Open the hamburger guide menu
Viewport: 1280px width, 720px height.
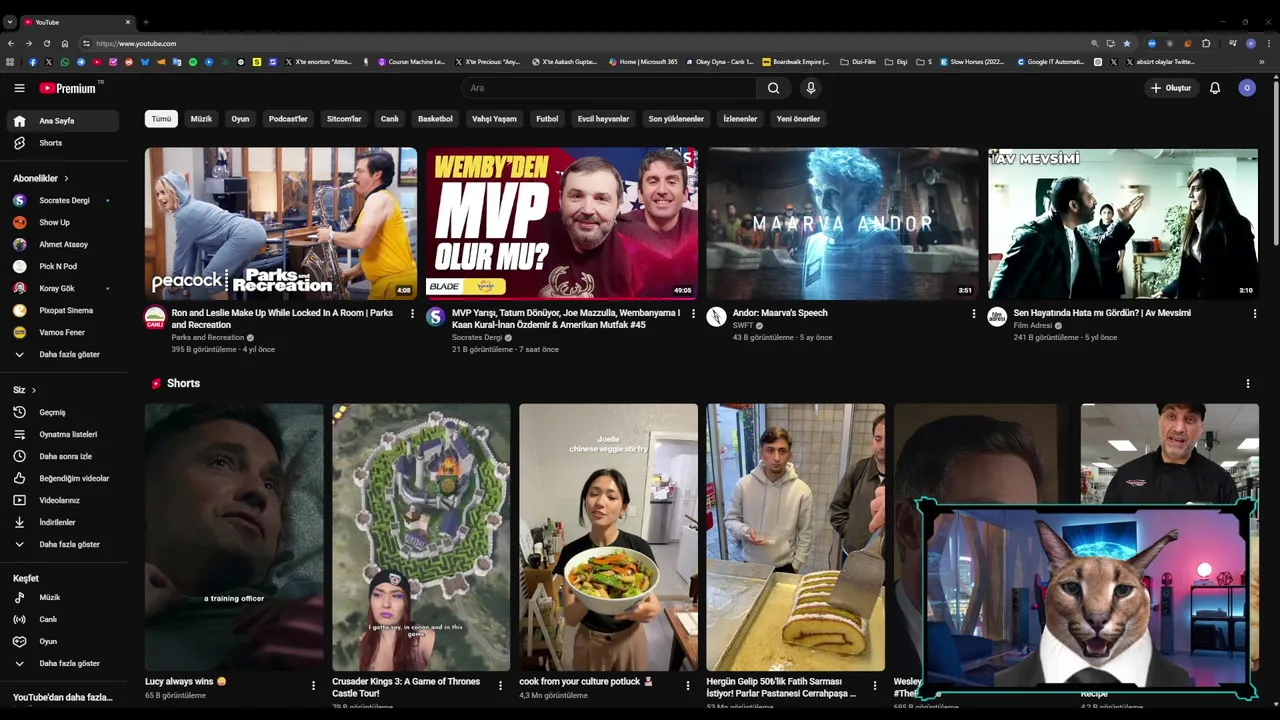pos(19,88)
